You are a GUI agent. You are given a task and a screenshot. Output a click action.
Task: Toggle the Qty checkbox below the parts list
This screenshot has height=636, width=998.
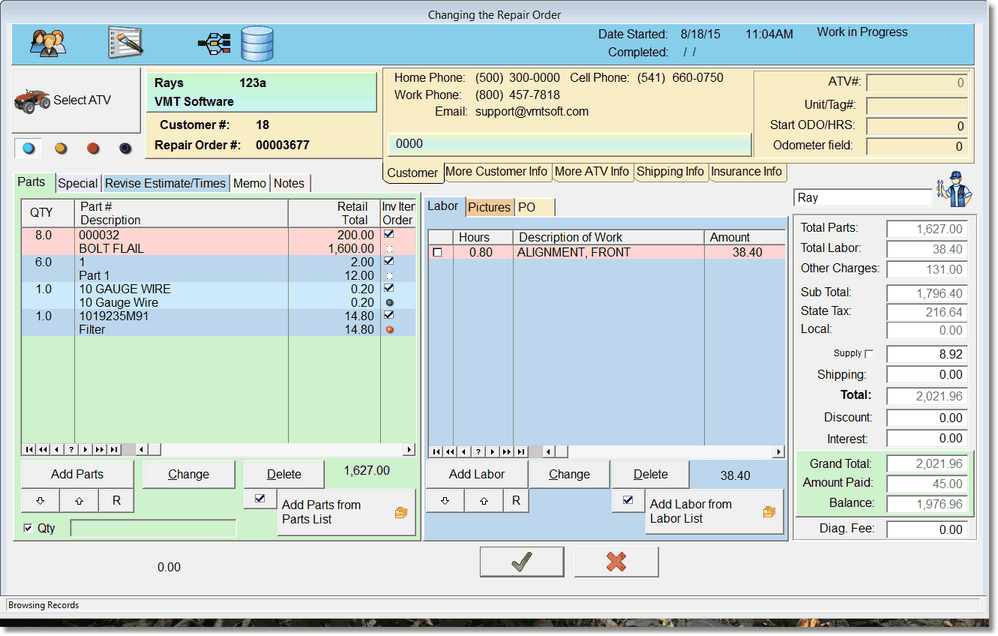coord(28,528)
